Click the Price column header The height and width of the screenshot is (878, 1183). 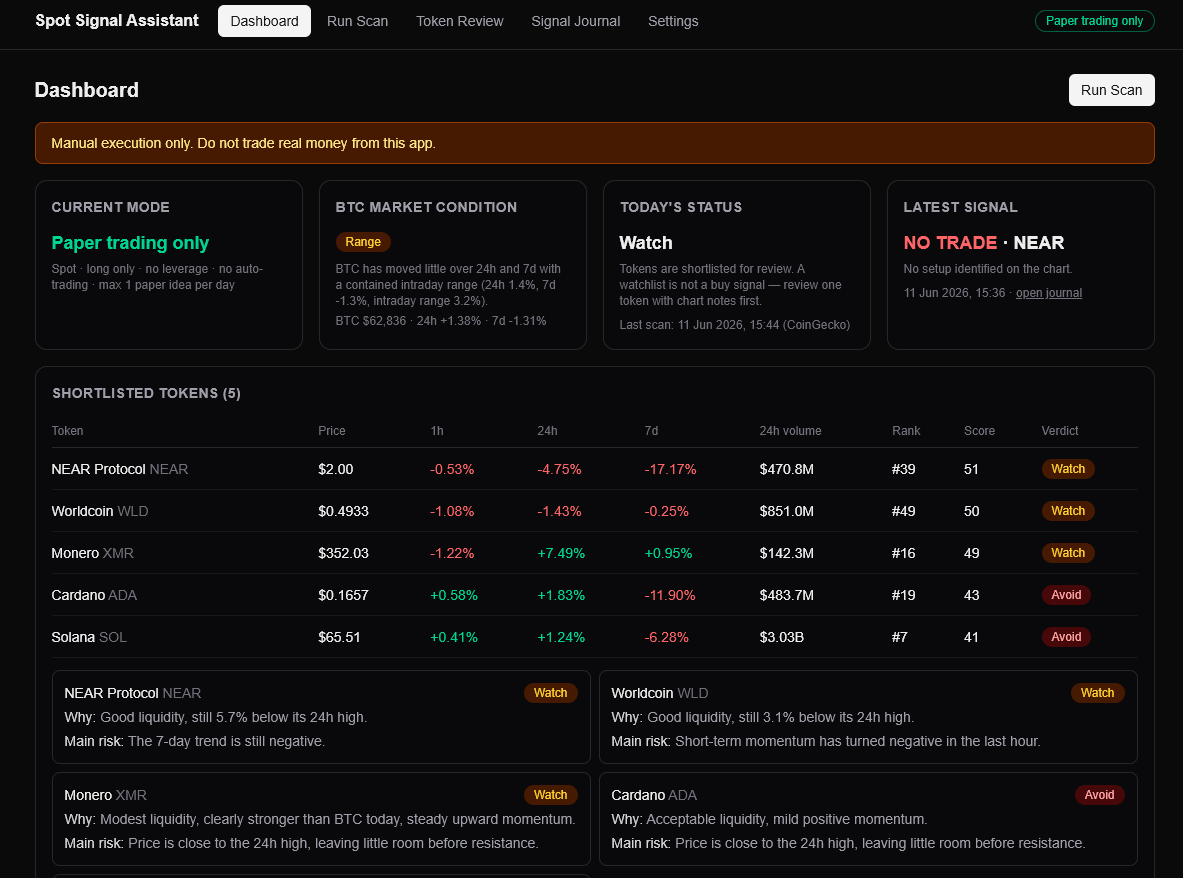click(x=332, y=431)
